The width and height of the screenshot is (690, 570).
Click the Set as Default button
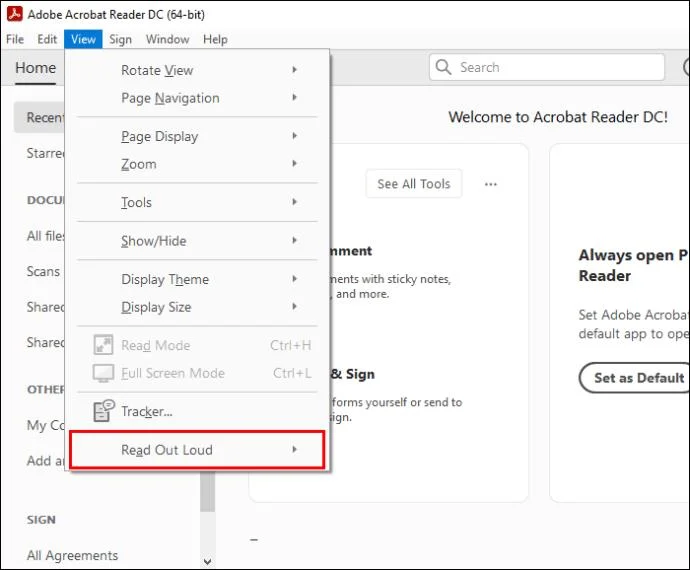coord(634,378)
